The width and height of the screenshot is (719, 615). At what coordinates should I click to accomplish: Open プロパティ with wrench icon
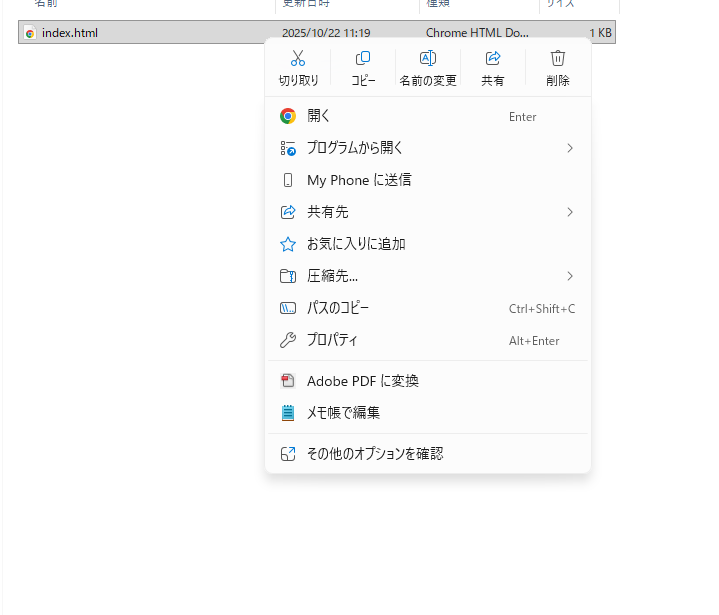coord(332,340)
